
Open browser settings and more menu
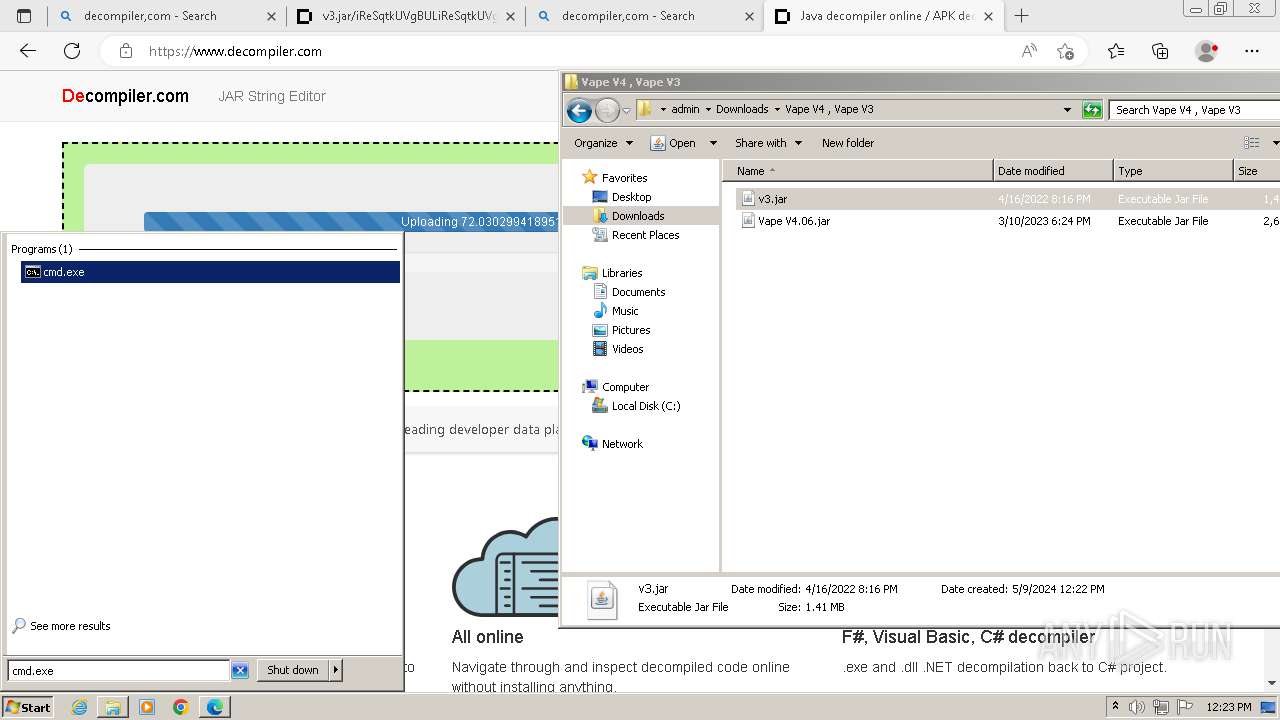pyautogui.click(x=1252, y=51)
